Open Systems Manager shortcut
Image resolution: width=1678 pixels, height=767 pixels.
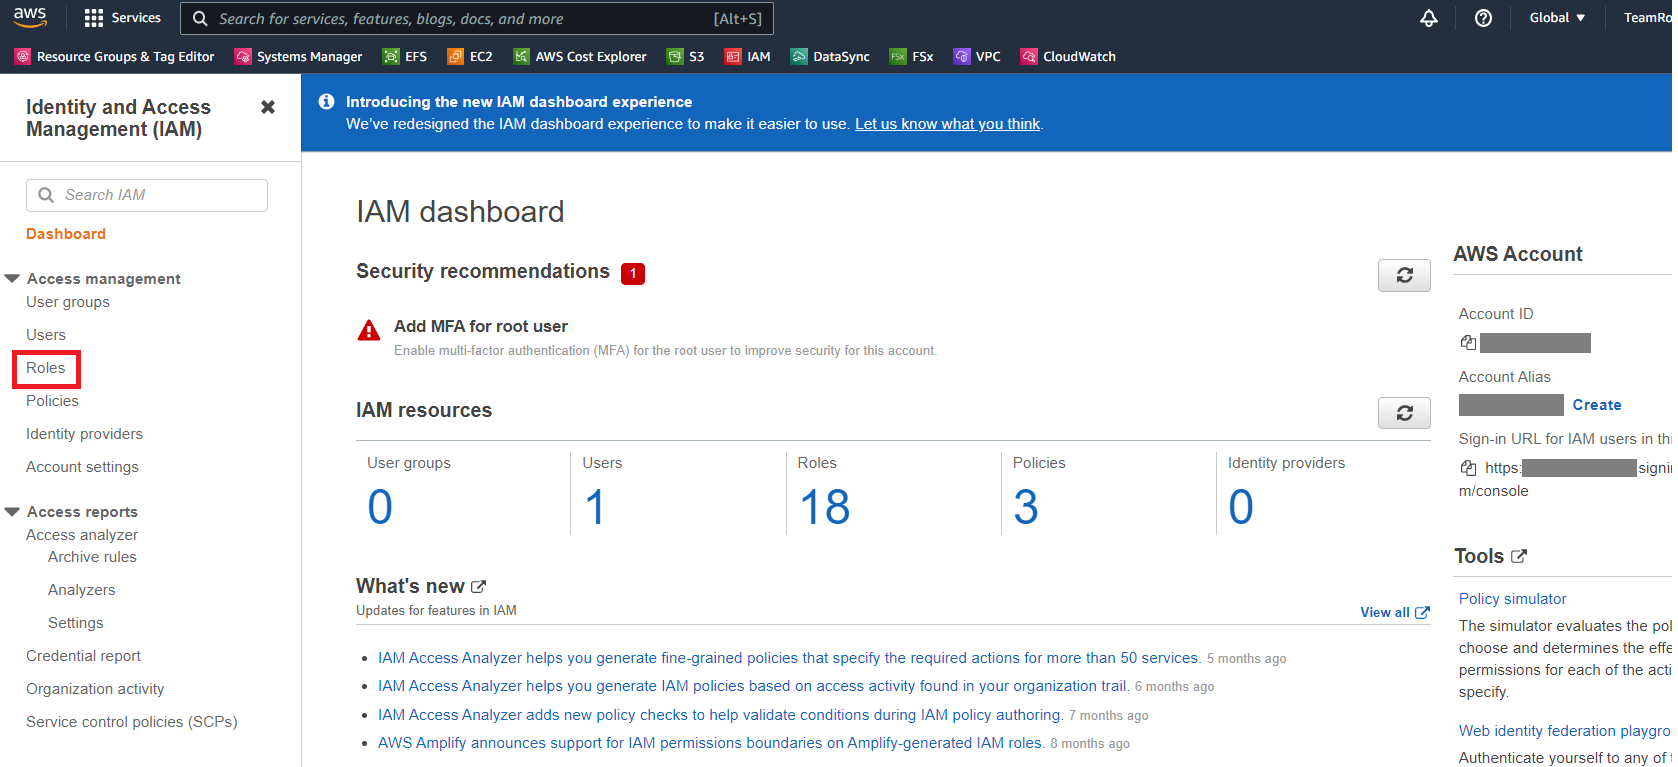[298, 57]
